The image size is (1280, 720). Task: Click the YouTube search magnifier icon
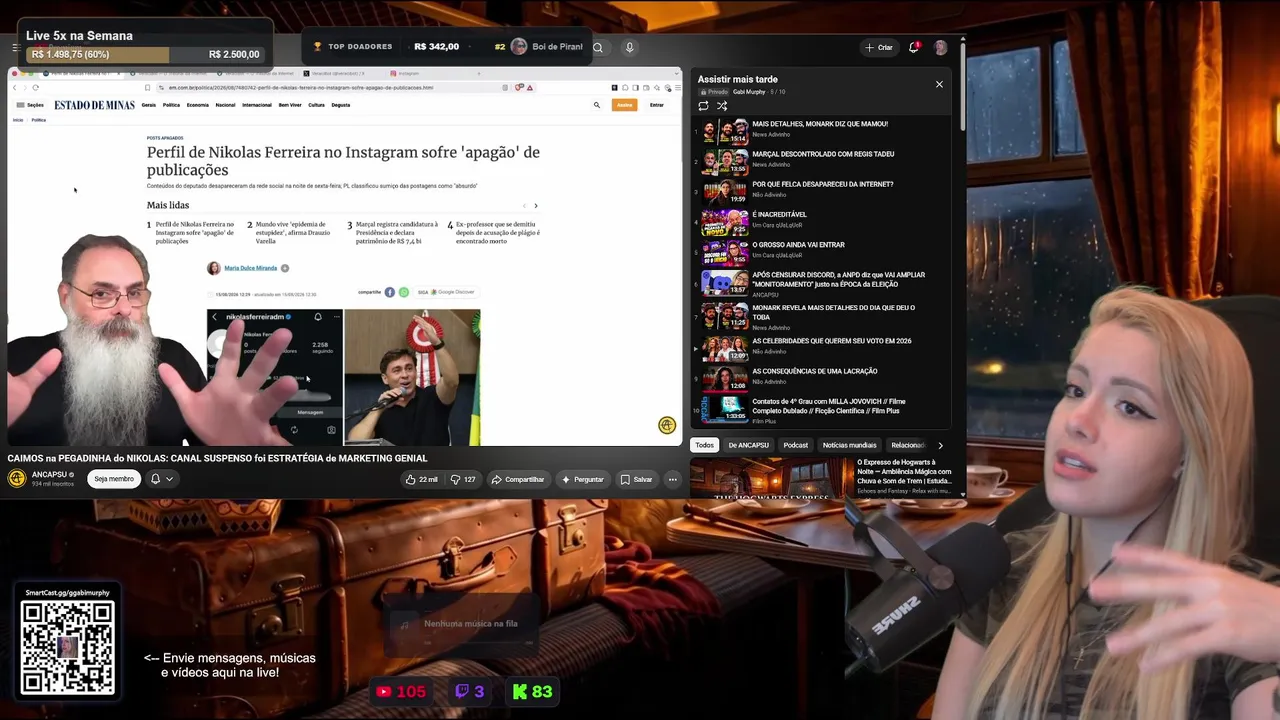597,47
